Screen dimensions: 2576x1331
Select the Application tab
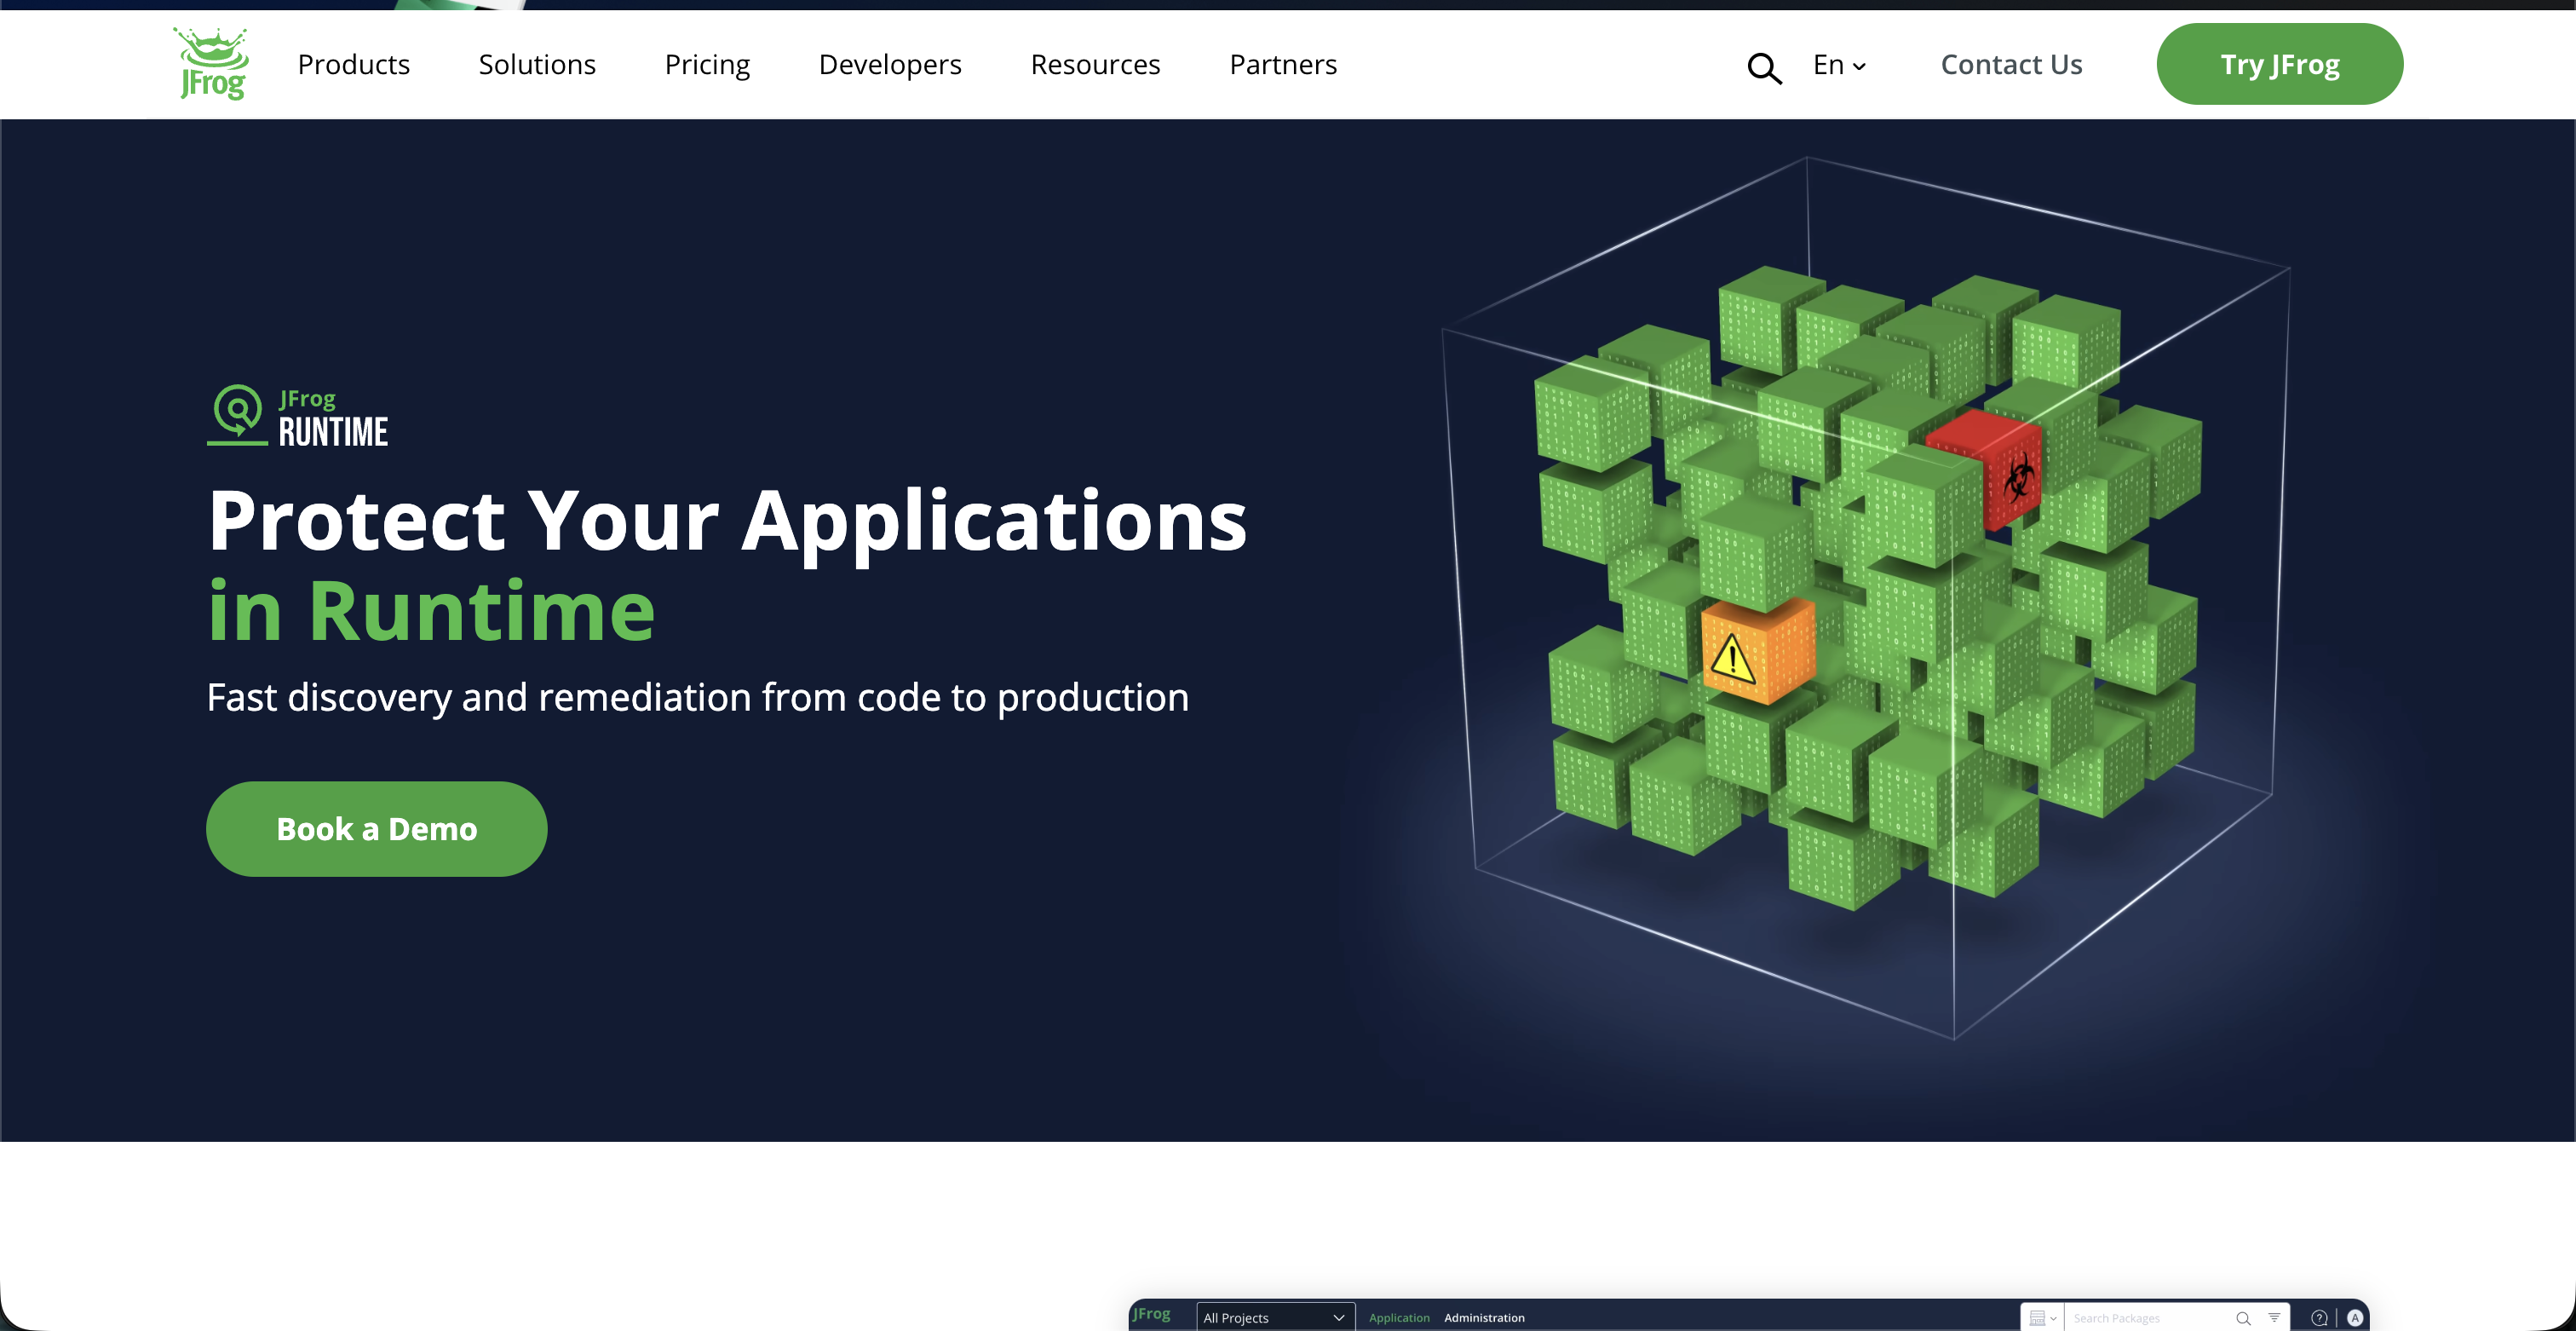click(1399, 1318)
